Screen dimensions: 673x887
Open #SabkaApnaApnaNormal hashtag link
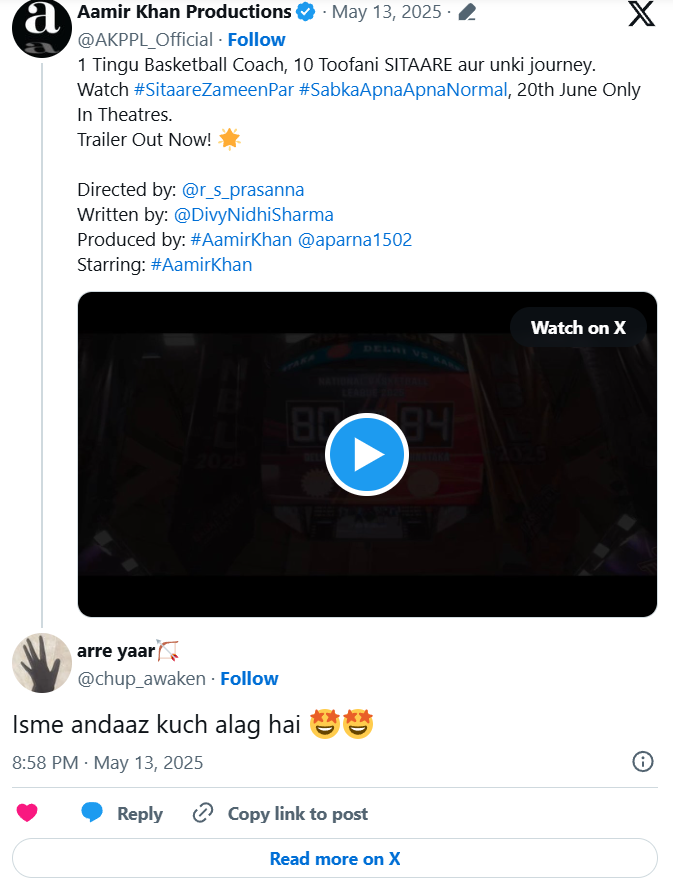tap(402, 90)
